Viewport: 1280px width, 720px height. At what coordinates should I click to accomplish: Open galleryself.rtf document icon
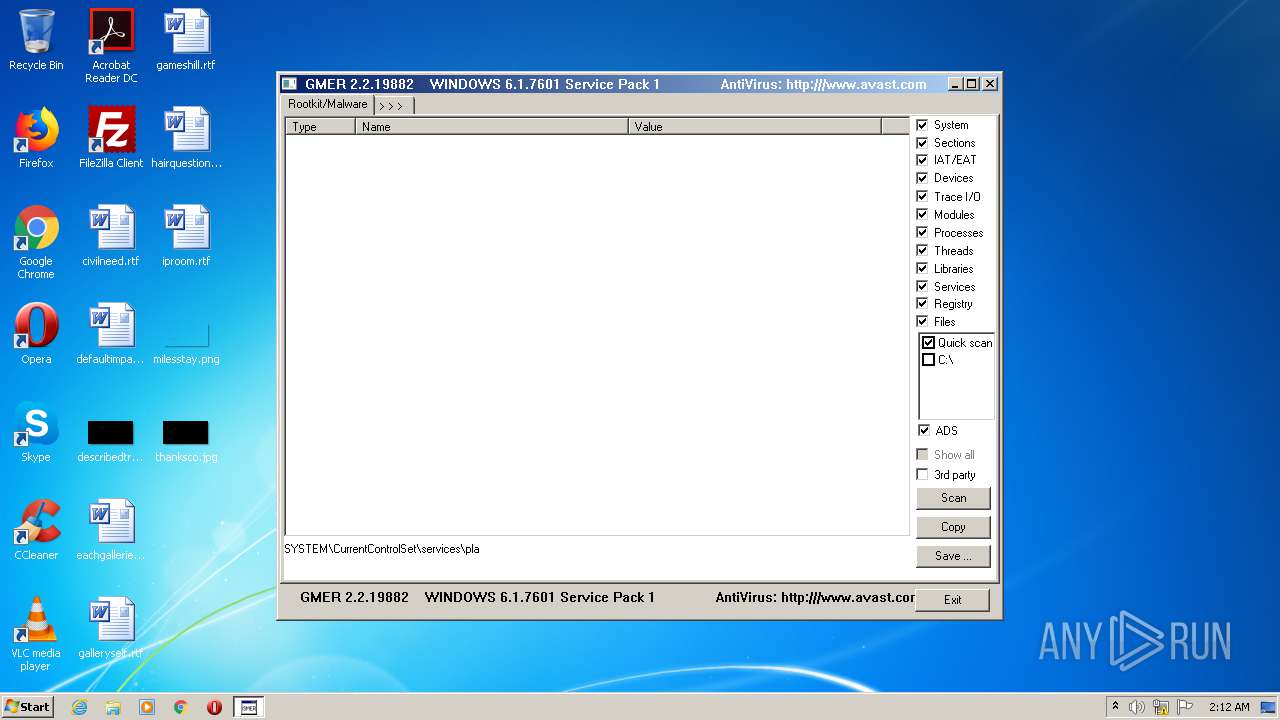click(x=111, y=628)
